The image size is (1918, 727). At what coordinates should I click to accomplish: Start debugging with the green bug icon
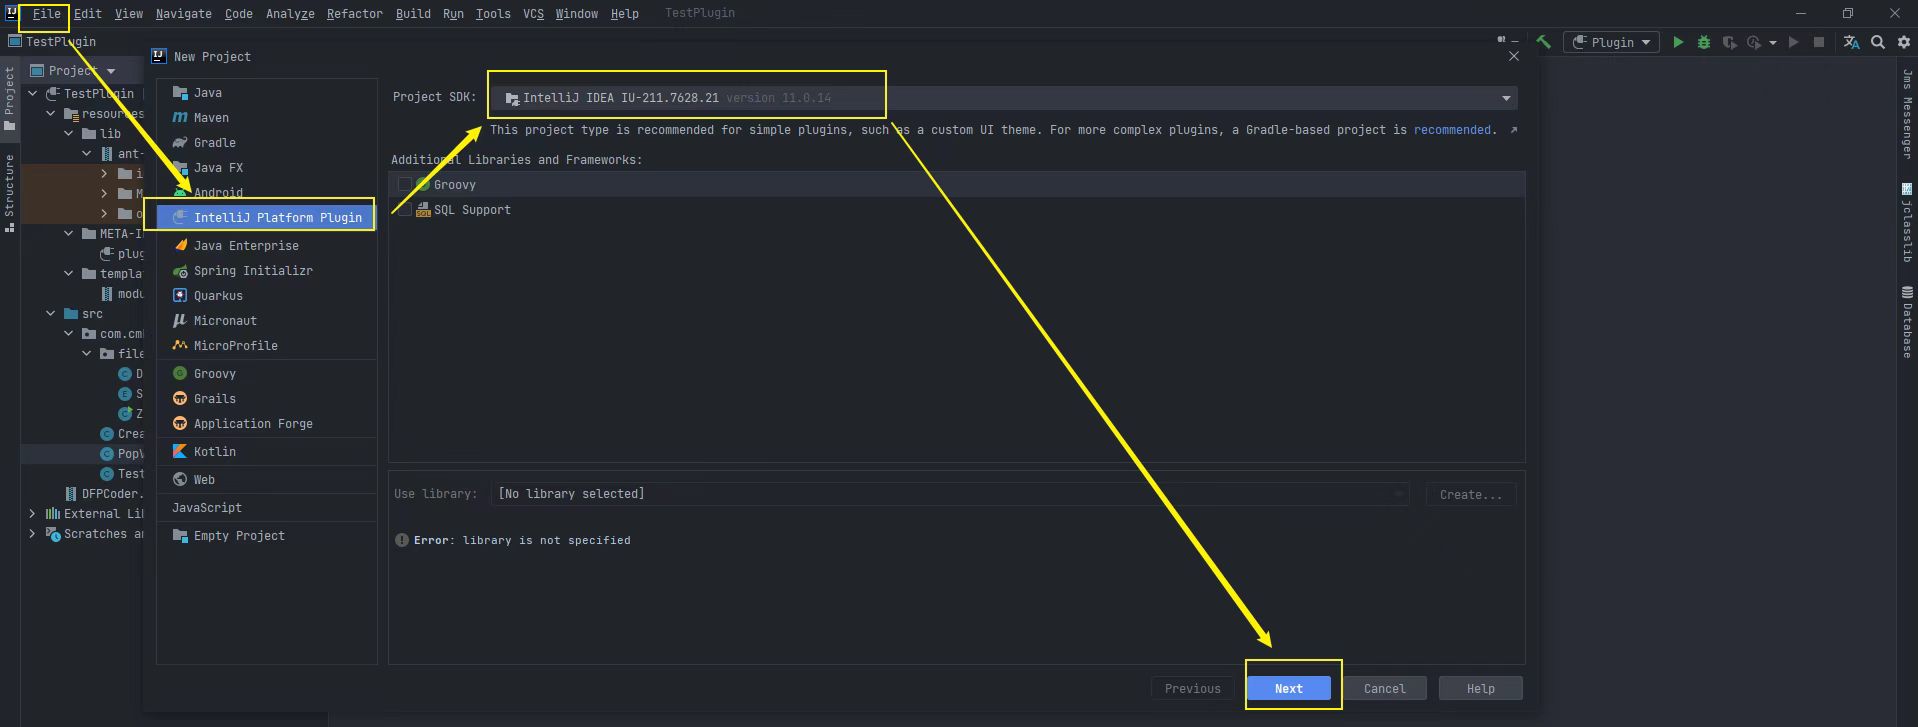pyautogui.click(x=1704, y=42)
